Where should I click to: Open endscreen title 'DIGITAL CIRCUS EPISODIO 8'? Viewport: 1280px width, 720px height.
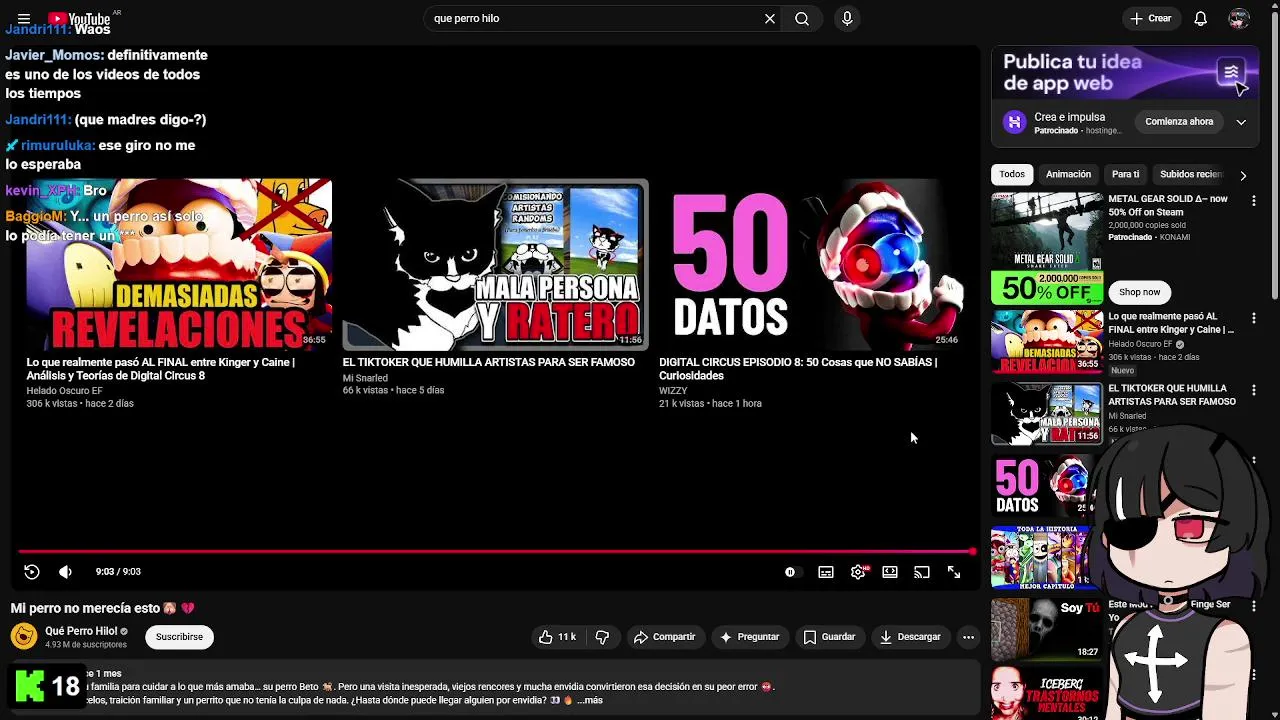(x=798, y=369)
